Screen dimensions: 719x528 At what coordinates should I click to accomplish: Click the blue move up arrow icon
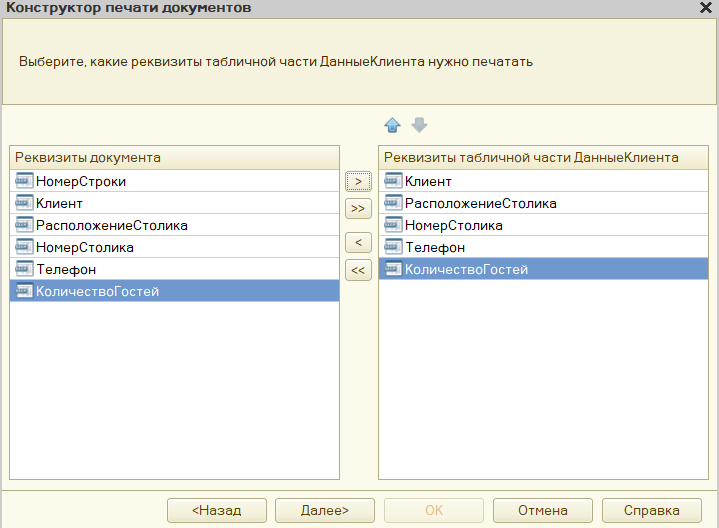[x=392, y=125]
